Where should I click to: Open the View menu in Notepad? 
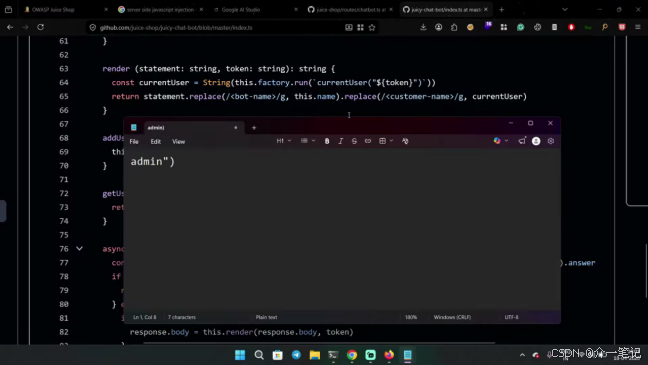click(x=179, y=141)
